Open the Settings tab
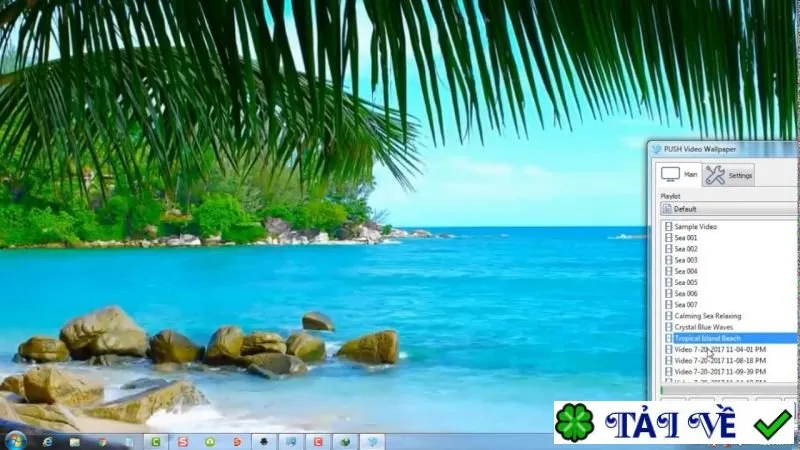The image size is (800, 450). tap(729, 175)
